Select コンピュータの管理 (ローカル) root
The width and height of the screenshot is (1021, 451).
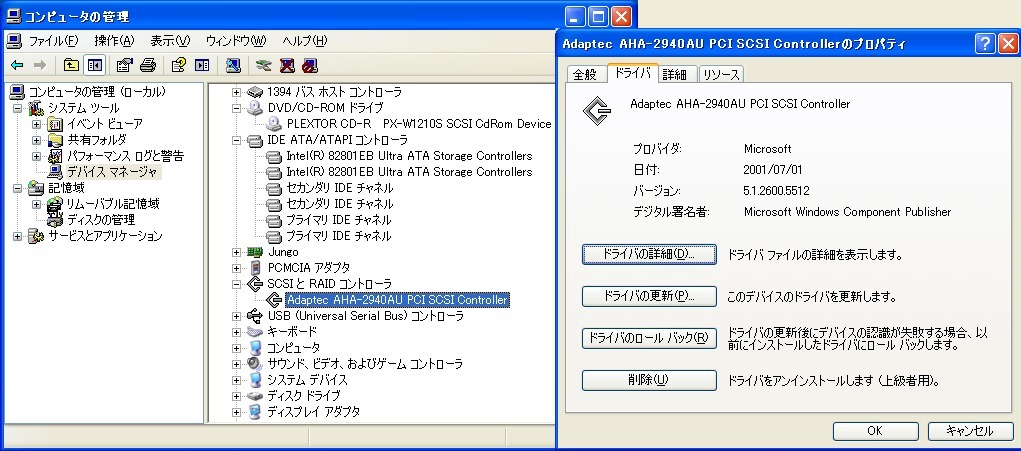point(98,92)
